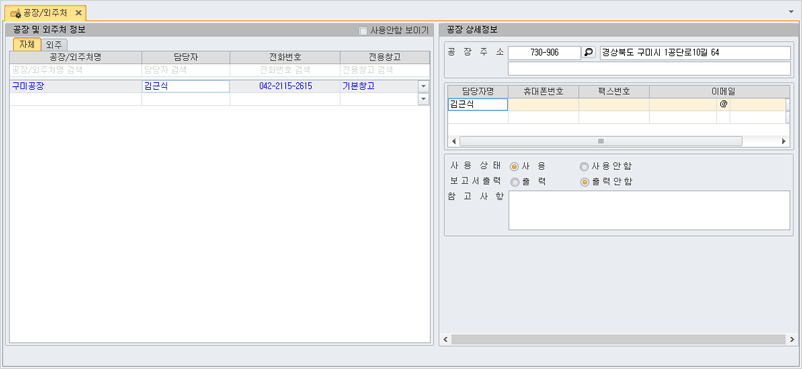The width and height of the screenshot is (802, 369).
Task: Click the 휴대폰번호 column header
Action: pyautogui.click(x=543, y=91)
